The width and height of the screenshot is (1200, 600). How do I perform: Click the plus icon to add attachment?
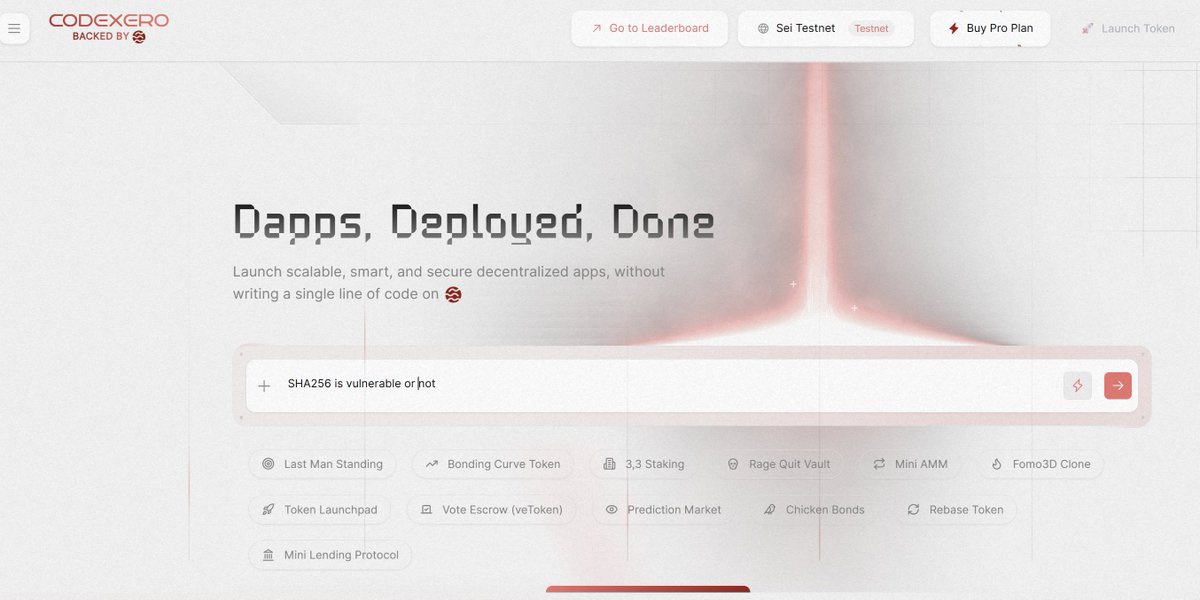264,386
